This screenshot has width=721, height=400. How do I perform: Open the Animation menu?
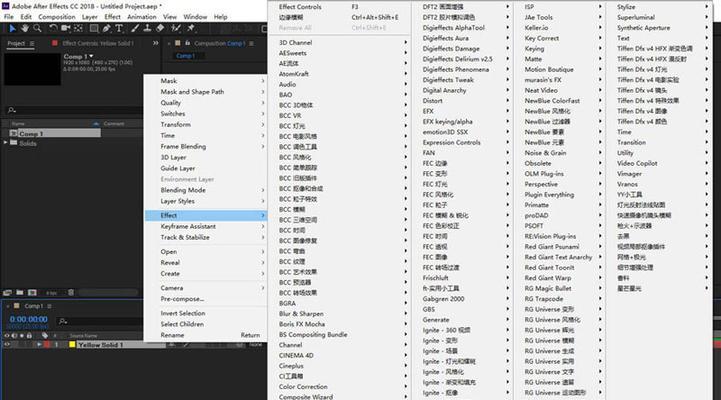[142, 17]
